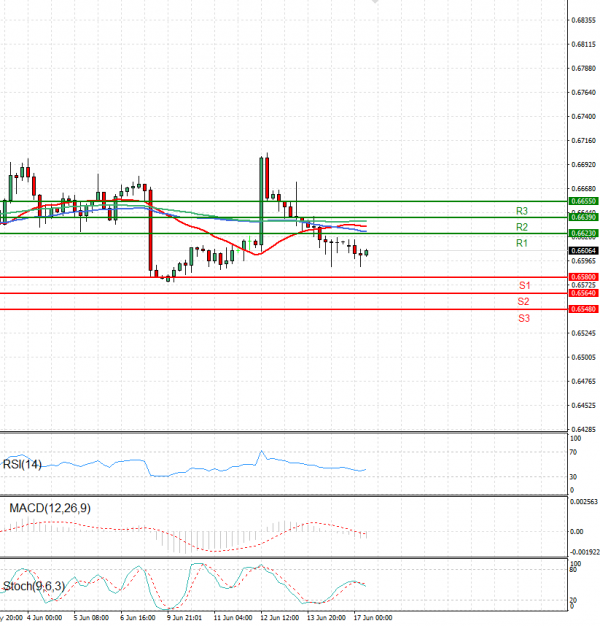600x626 pixels.
Task: Click the 6 Jun 16:00 time label
Action: click(x=138, y=618)
